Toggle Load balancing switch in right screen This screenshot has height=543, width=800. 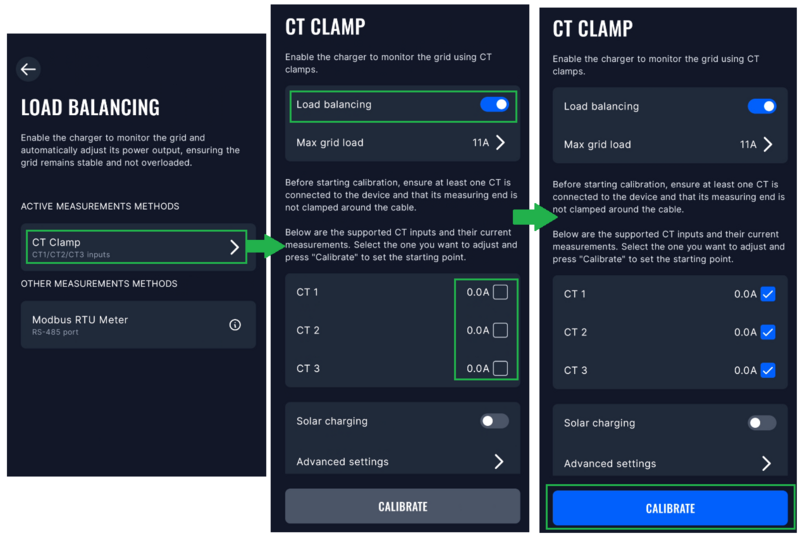(x=762, y=107)
